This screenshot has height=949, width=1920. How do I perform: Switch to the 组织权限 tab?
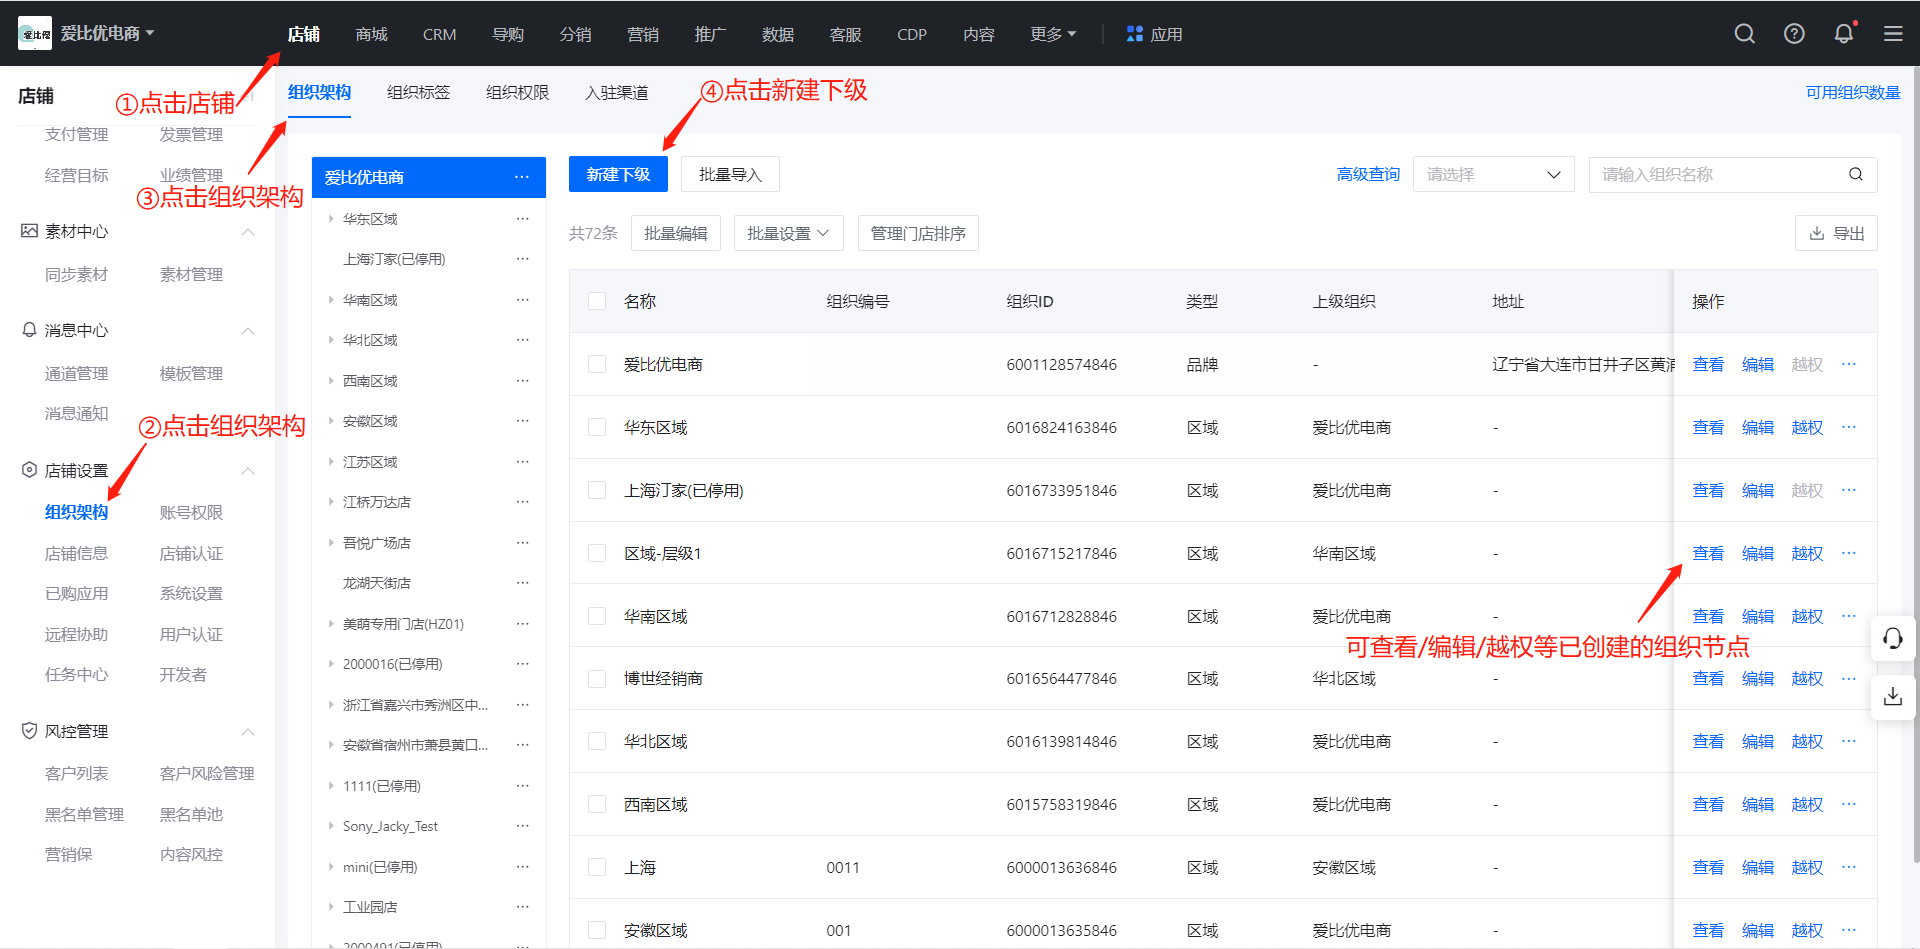[x=517, y=92]
